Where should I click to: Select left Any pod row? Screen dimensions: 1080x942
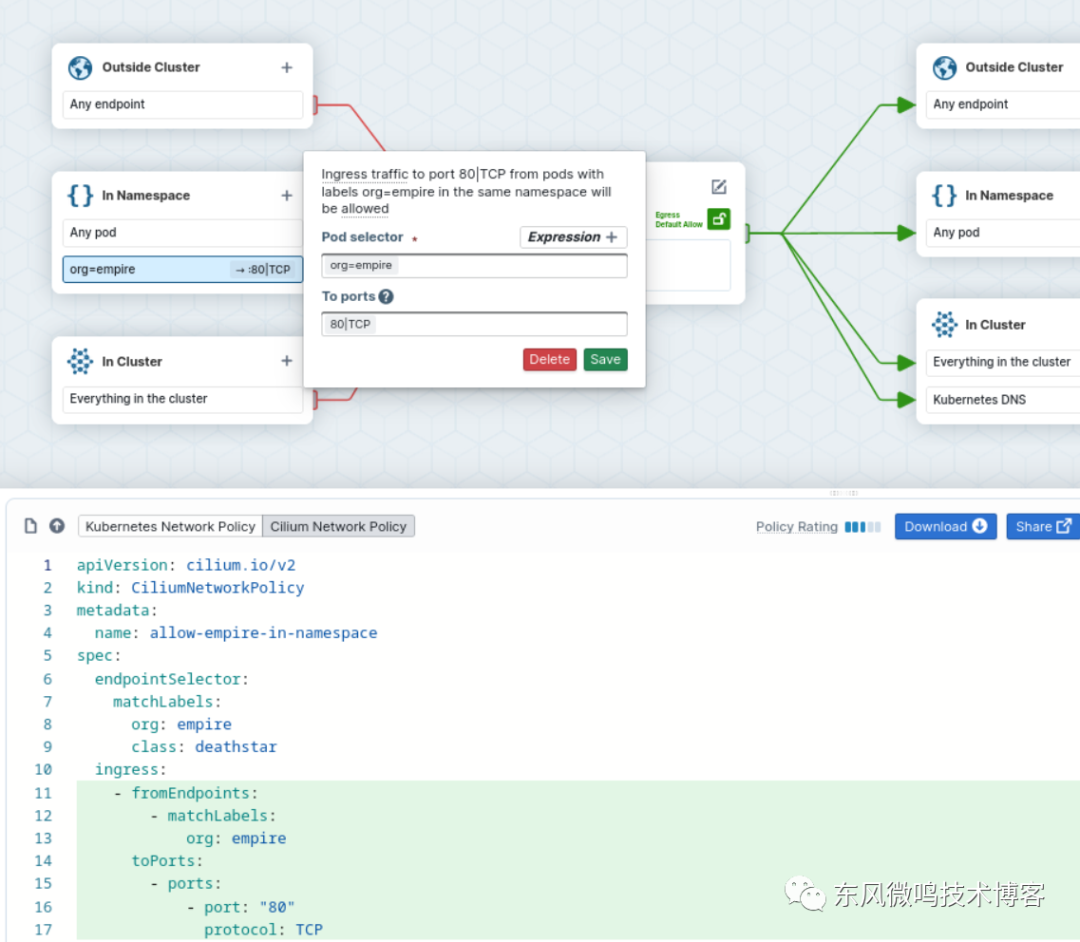183,233
